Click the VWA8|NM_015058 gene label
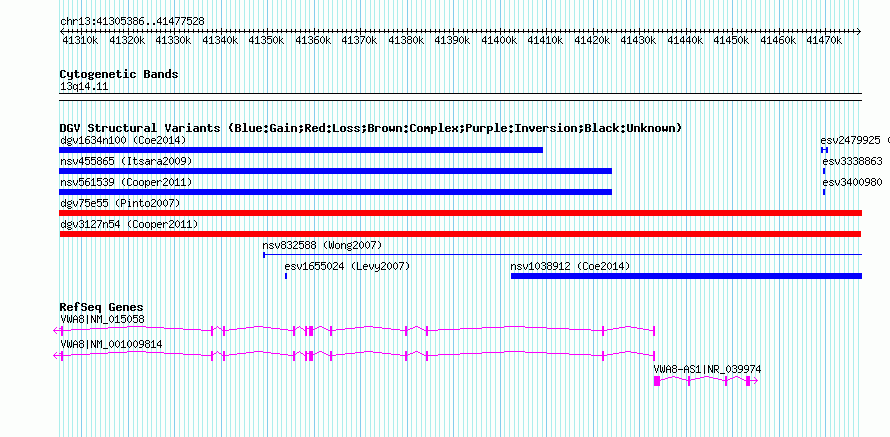The image size is (890, 437). (x=103, y=320)
